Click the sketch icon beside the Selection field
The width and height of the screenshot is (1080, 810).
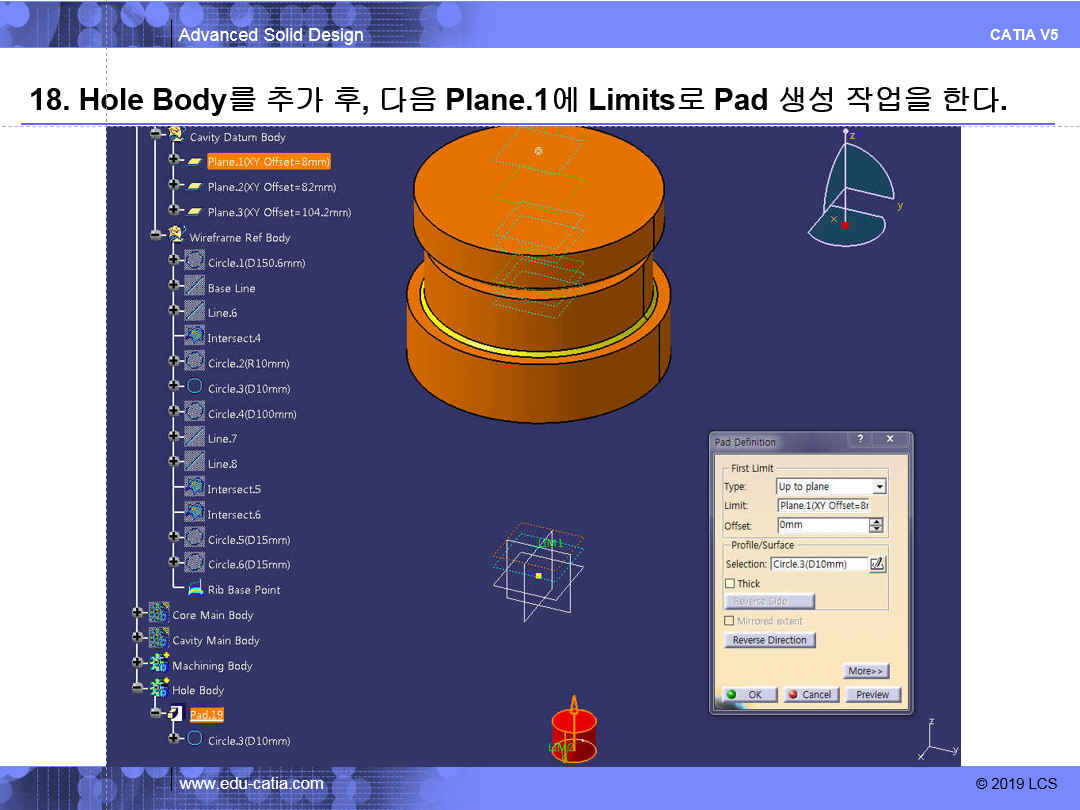click(878, 564)
